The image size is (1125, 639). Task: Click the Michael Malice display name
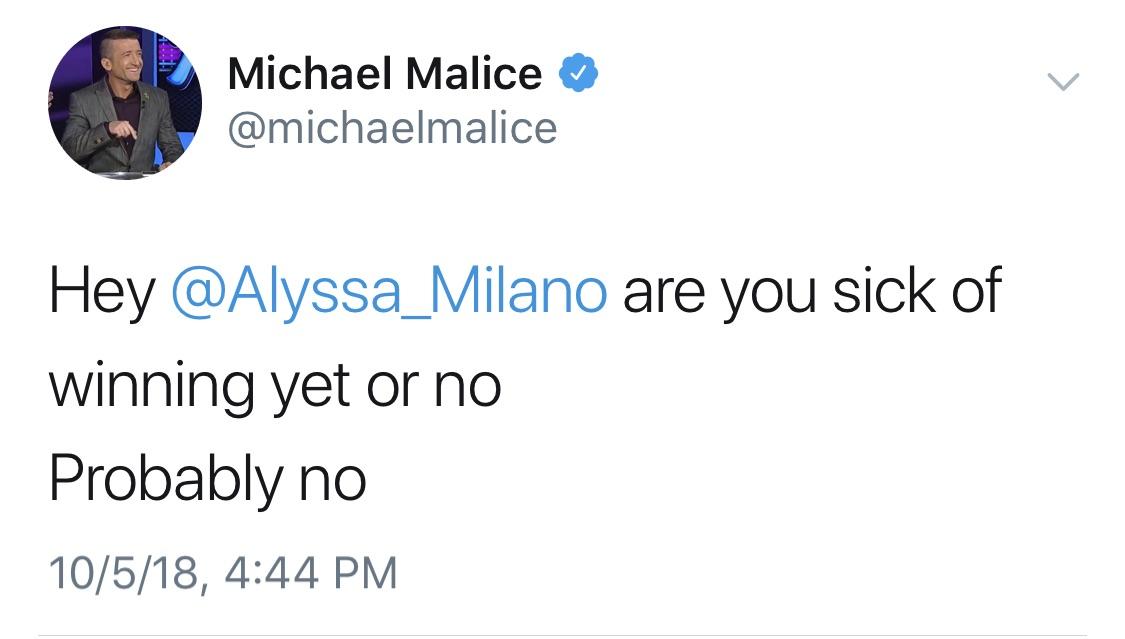(x=385, y=74)
